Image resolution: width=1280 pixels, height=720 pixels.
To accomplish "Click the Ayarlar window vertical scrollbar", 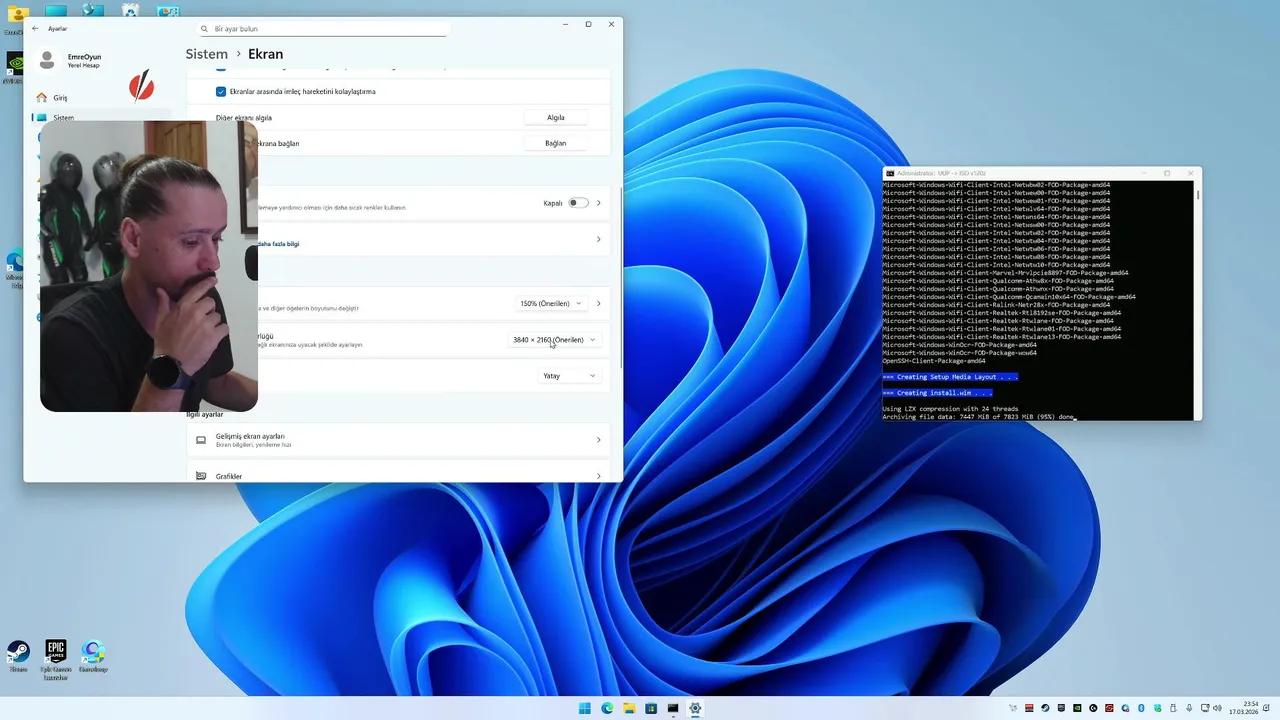I will tap(620, 280).
